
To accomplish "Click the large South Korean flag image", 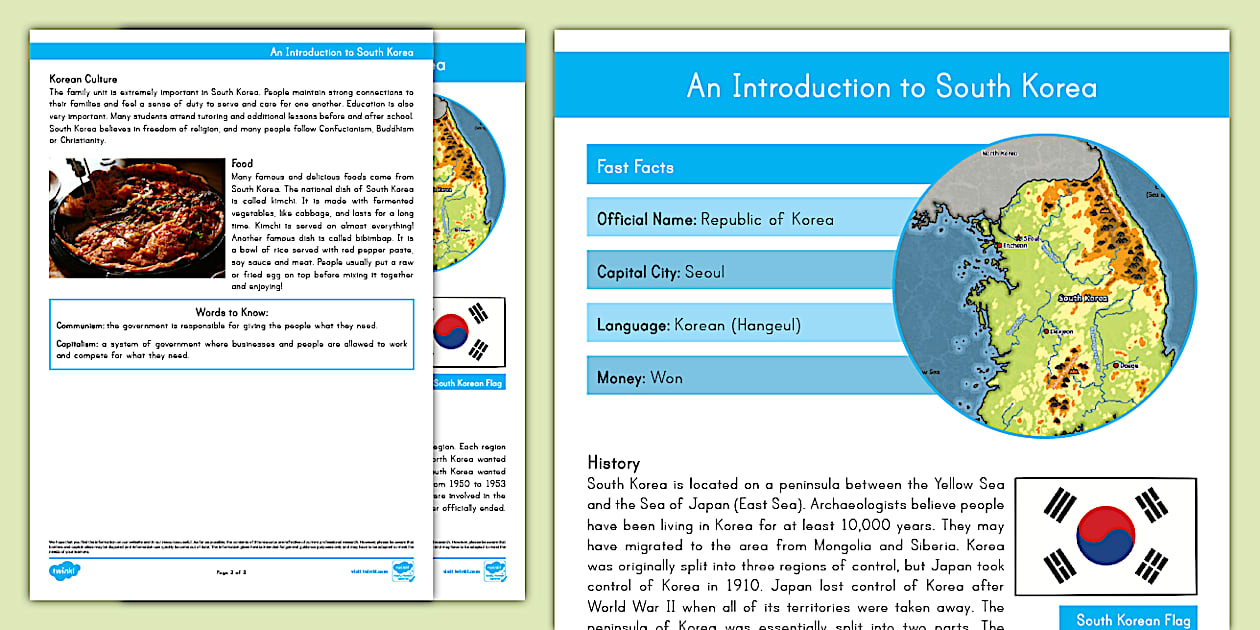I will click(x=1107, y=536).
